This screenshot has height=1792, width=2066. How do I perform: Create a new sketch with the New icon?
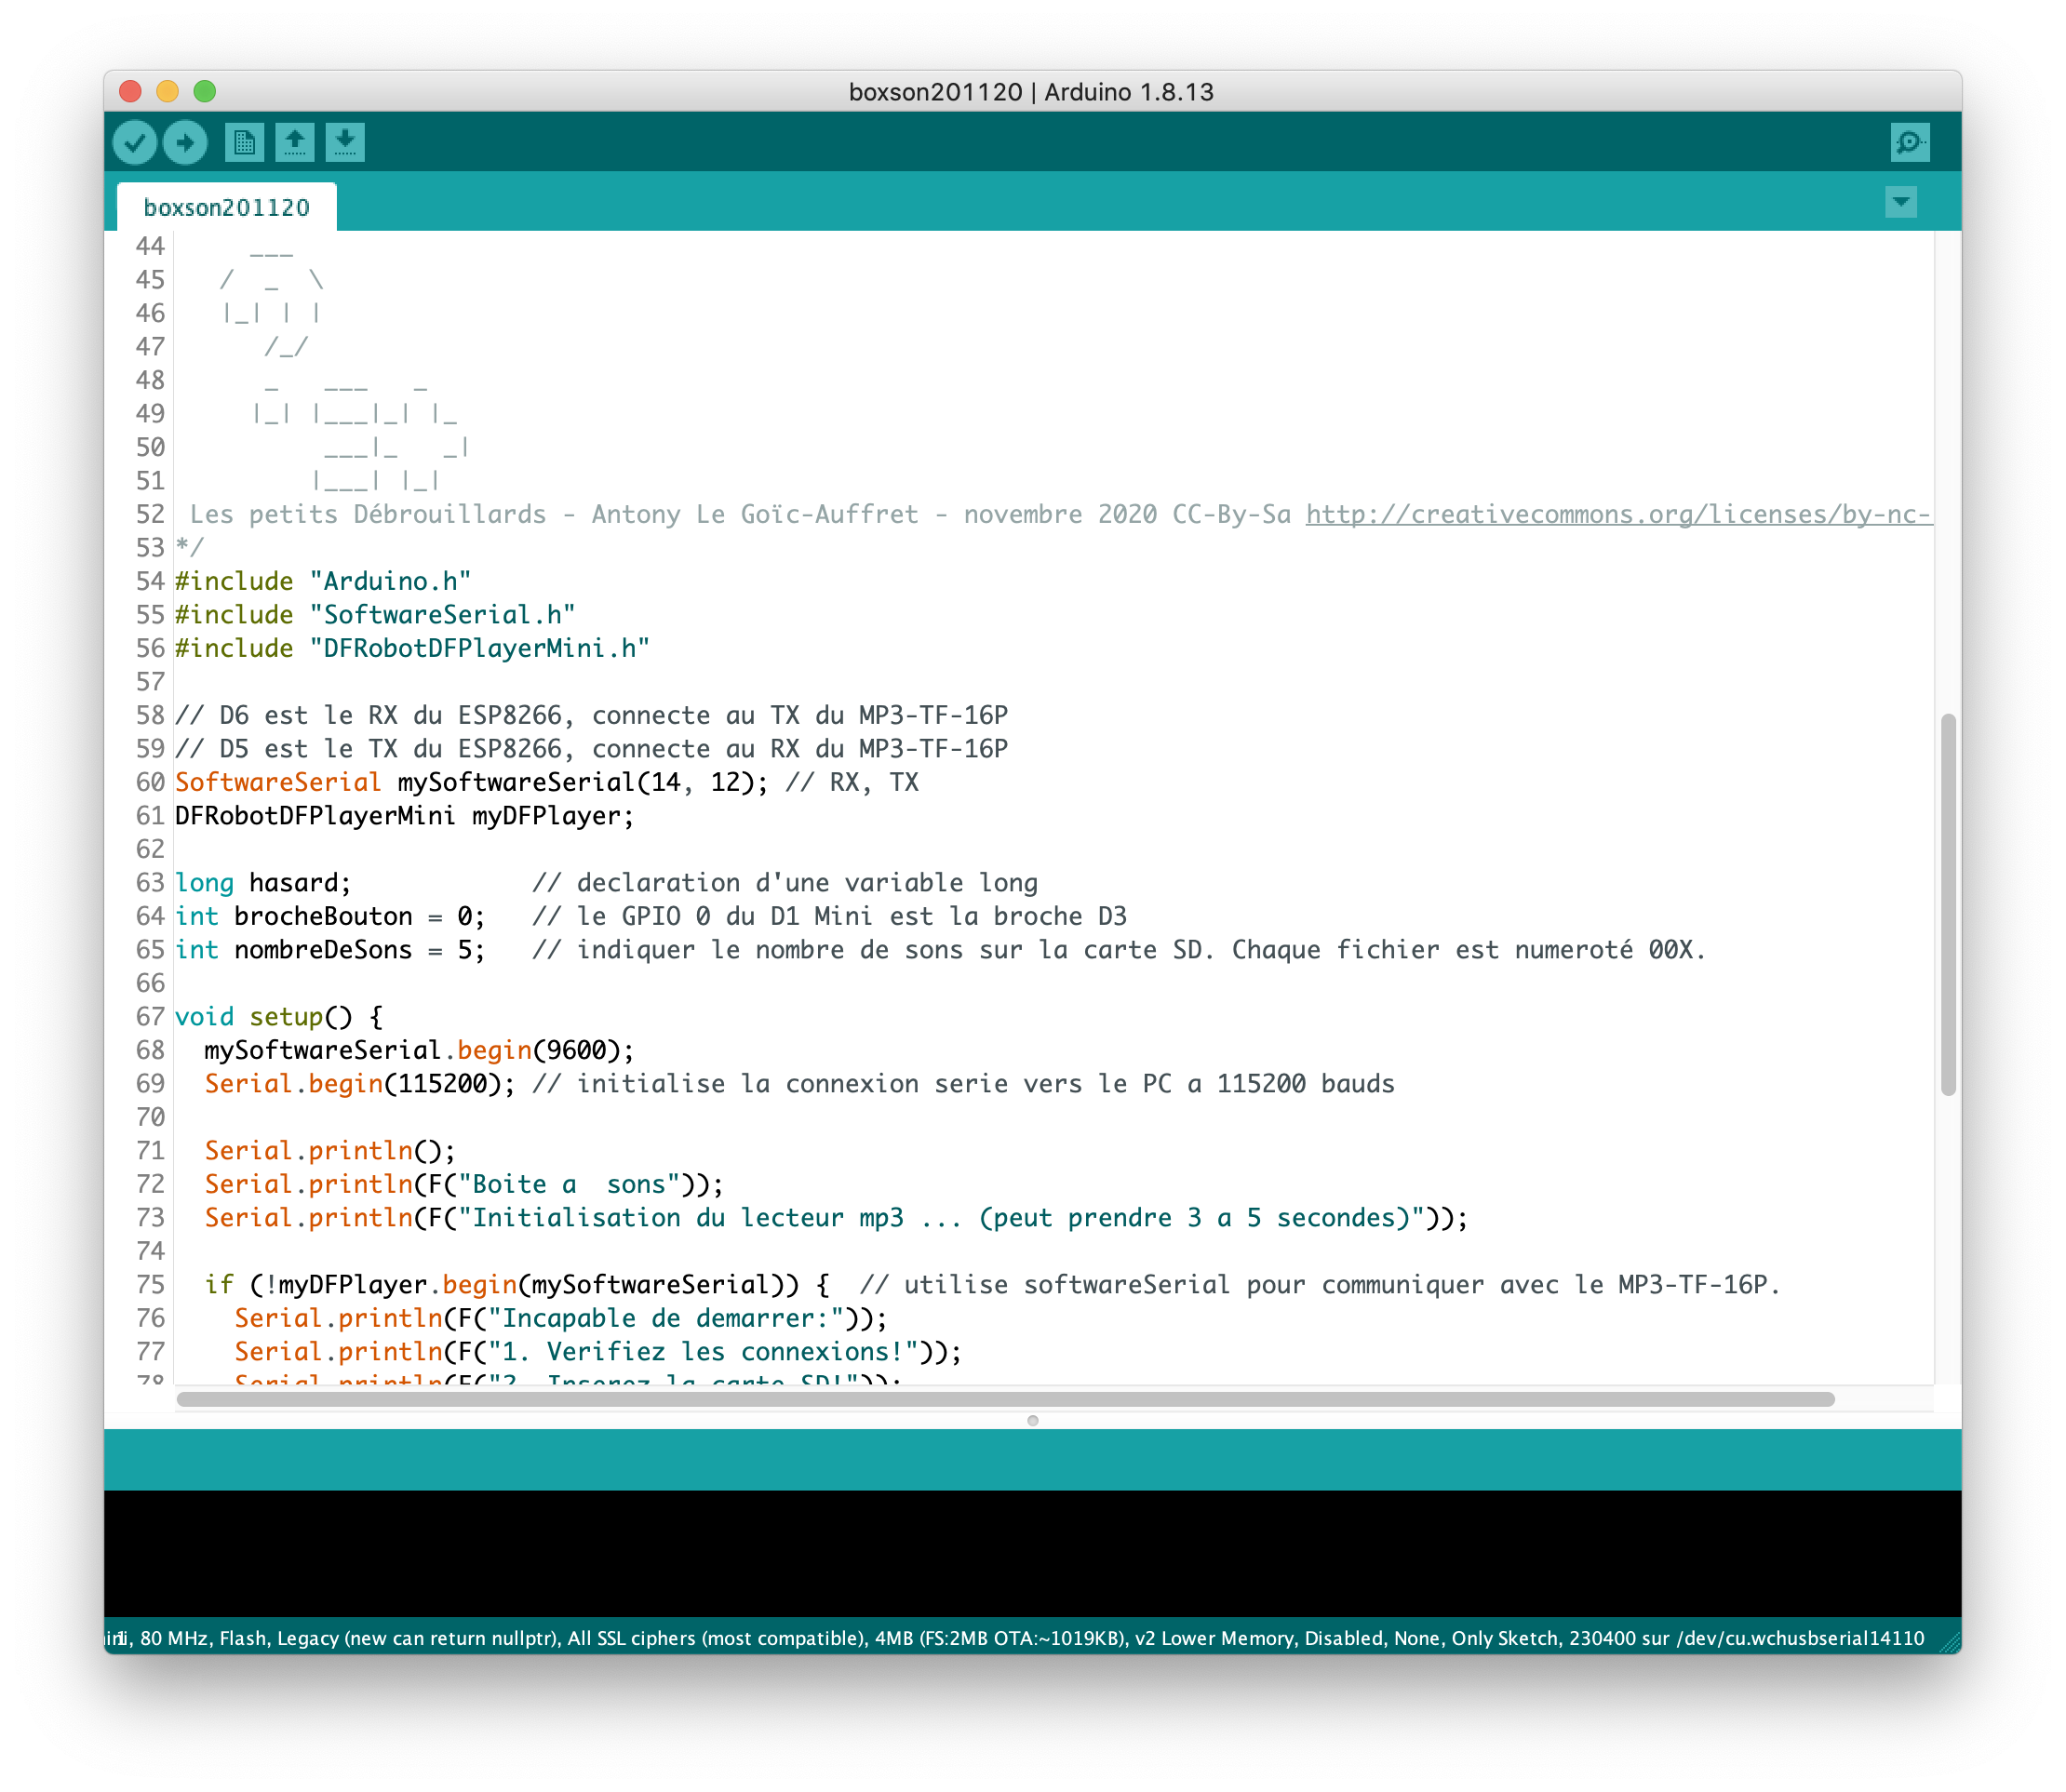click(x=244, y=142)
